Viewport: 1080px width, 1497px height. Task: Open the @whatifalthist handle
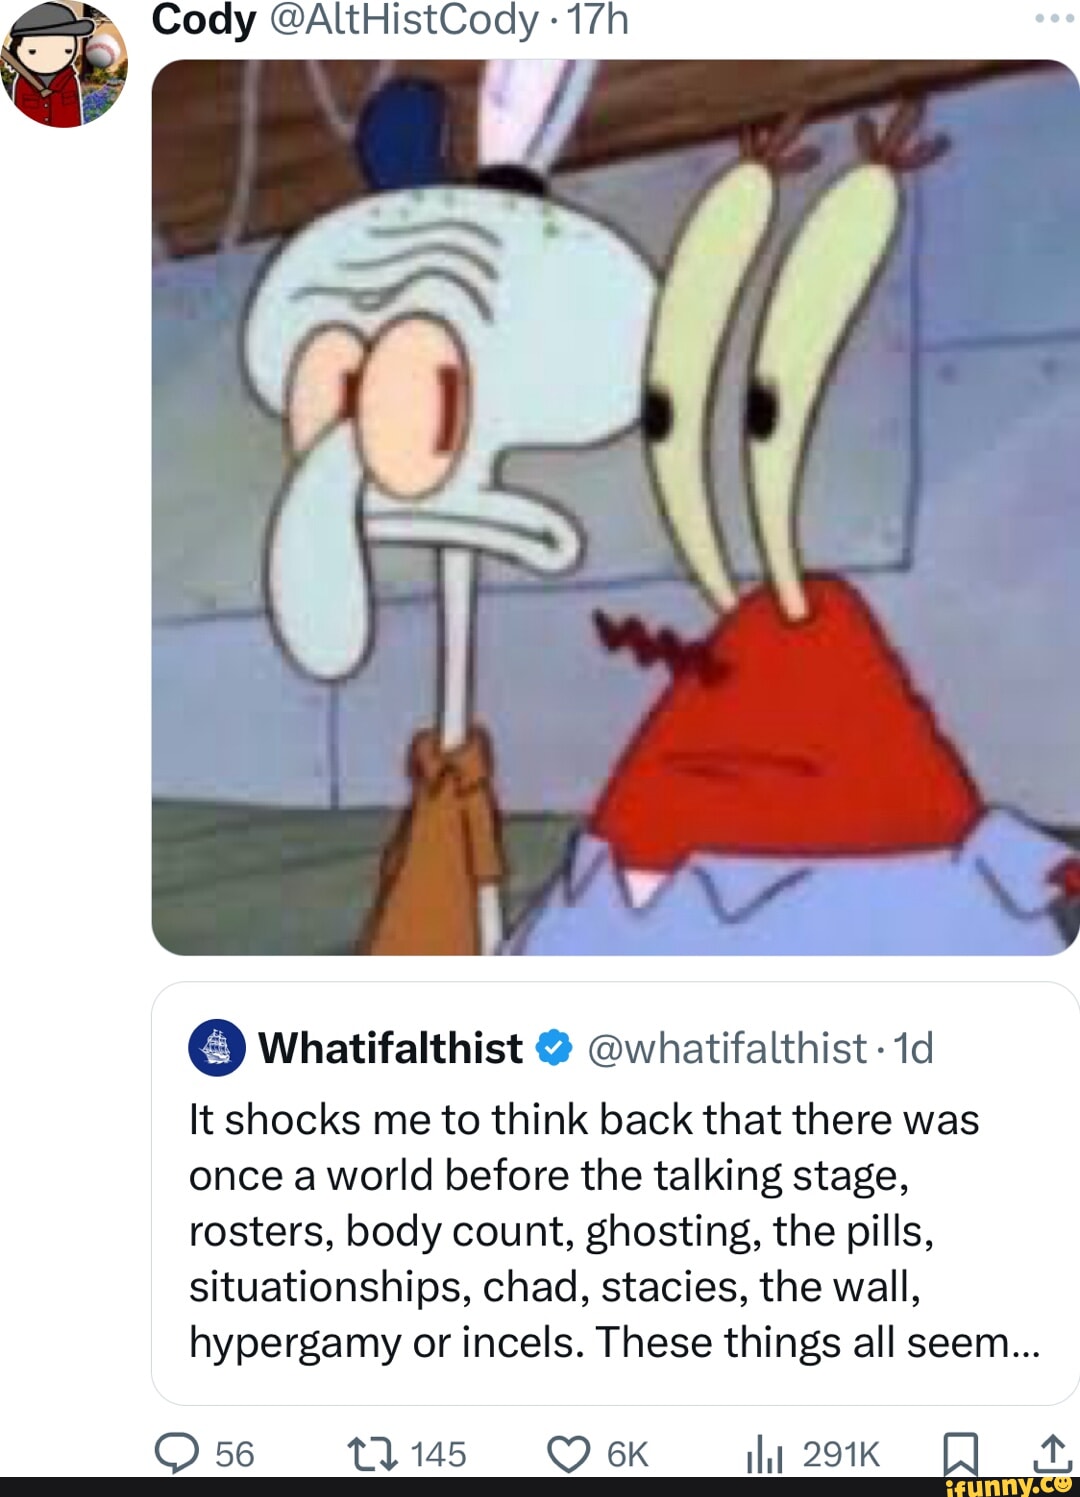(727, 1048)
